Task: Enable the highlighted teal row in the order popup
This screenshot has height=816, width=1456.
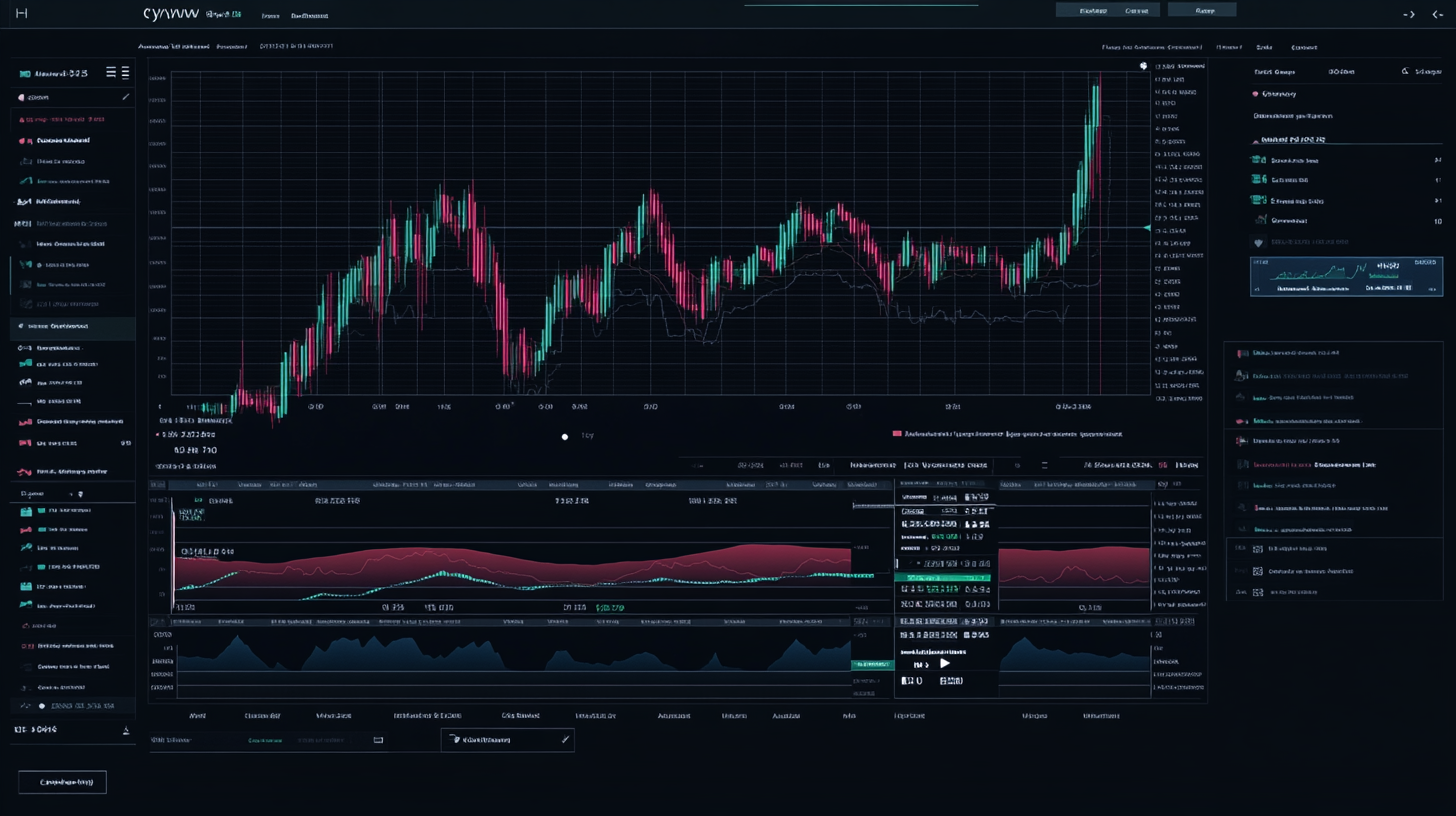Action: (944, 578)
